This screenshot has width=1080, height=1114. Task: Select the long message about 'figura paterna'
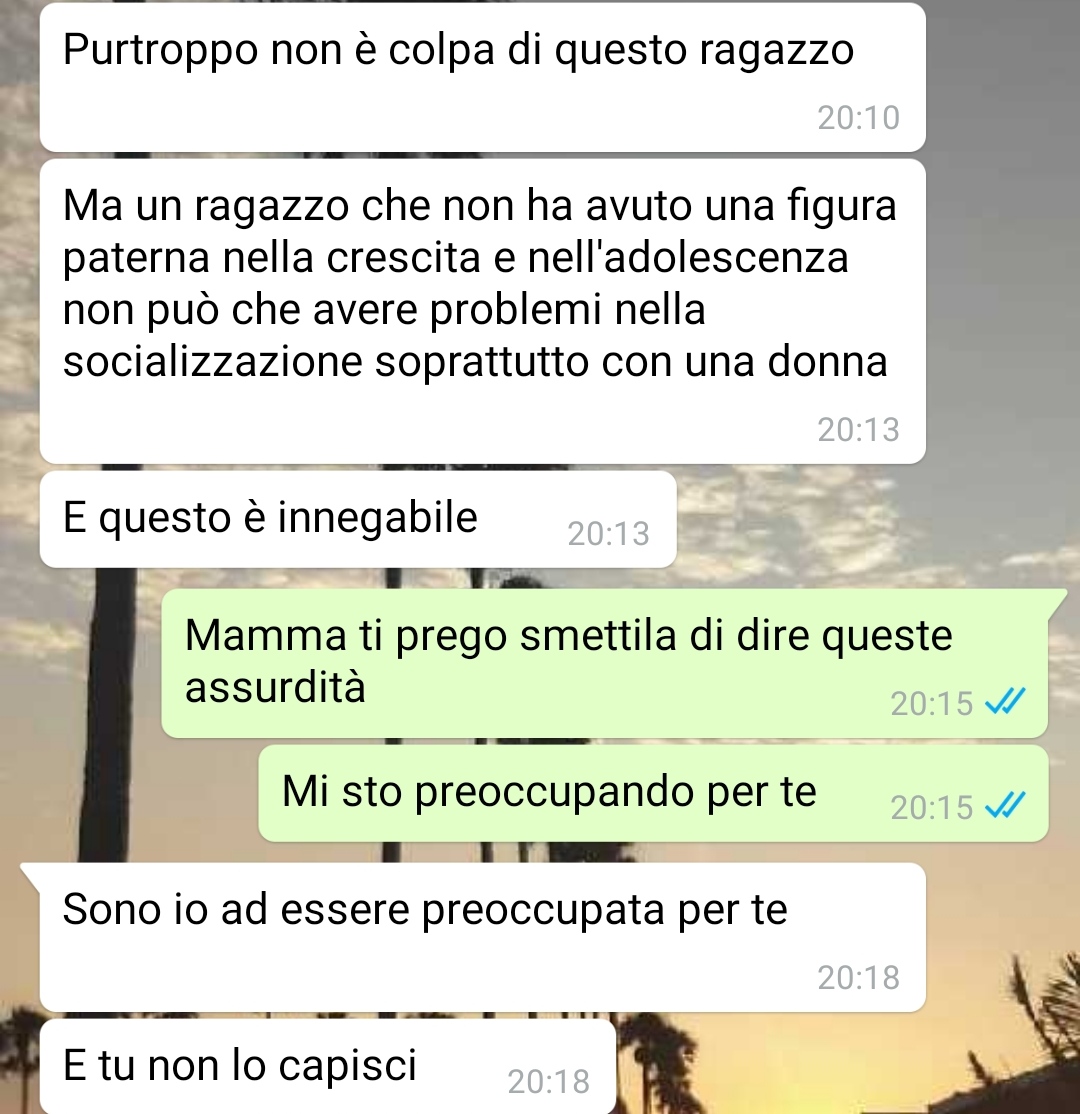click(x=482, y=311)
